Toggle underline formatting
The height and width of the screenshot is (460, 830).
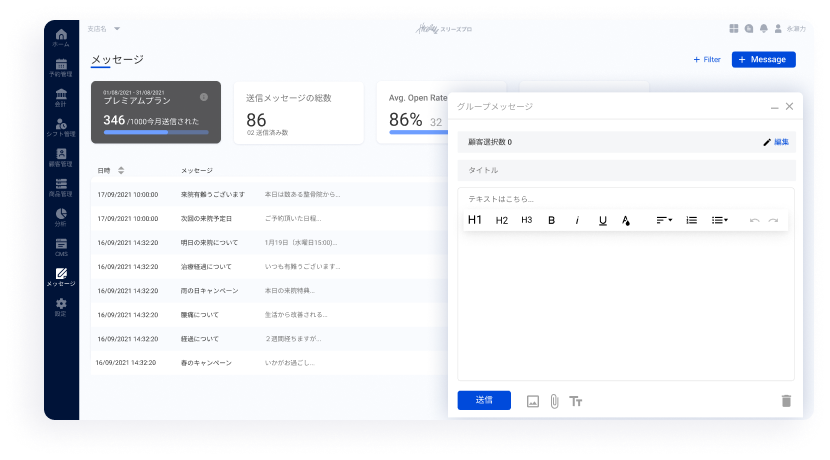click(602, 221)
